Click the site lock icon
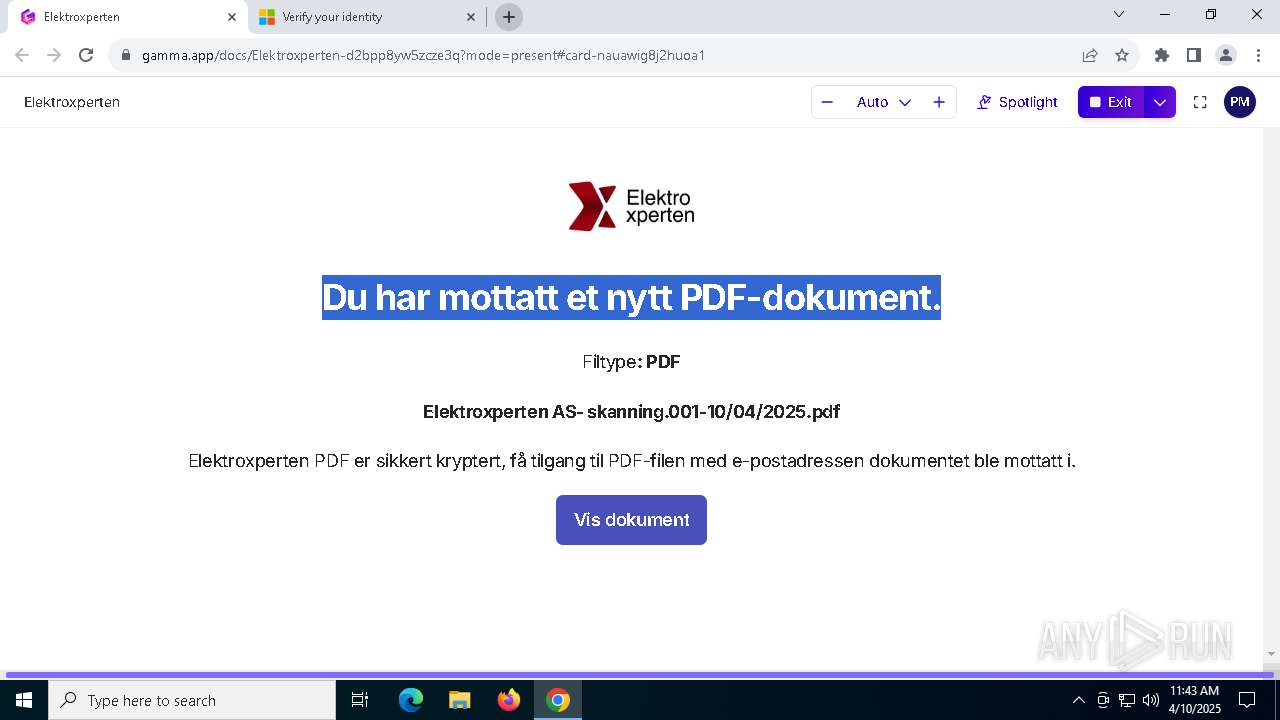This screenshot has height=720, width=1280. (x=126, y=55)
